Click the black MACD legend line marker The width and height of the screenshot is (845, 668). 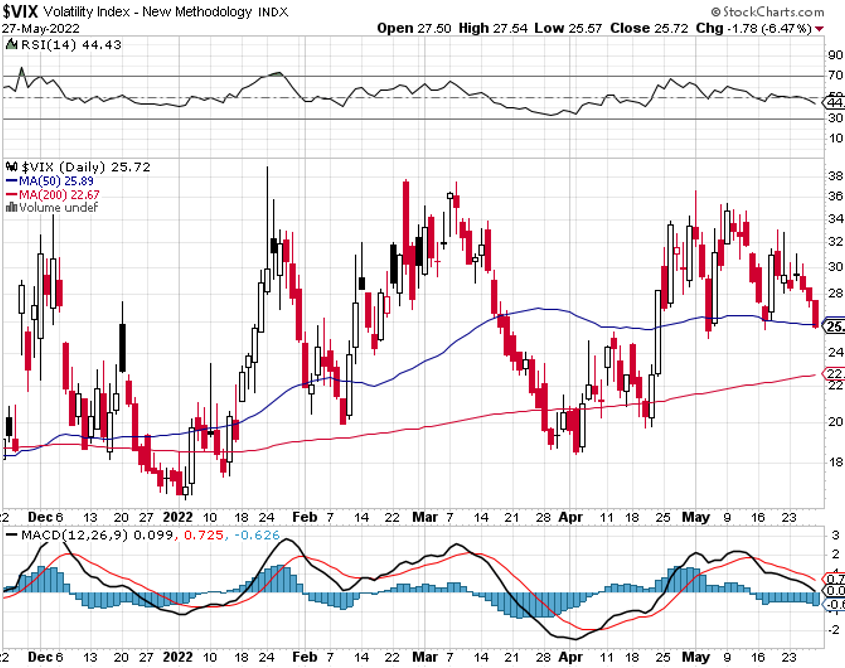point(11,535)
